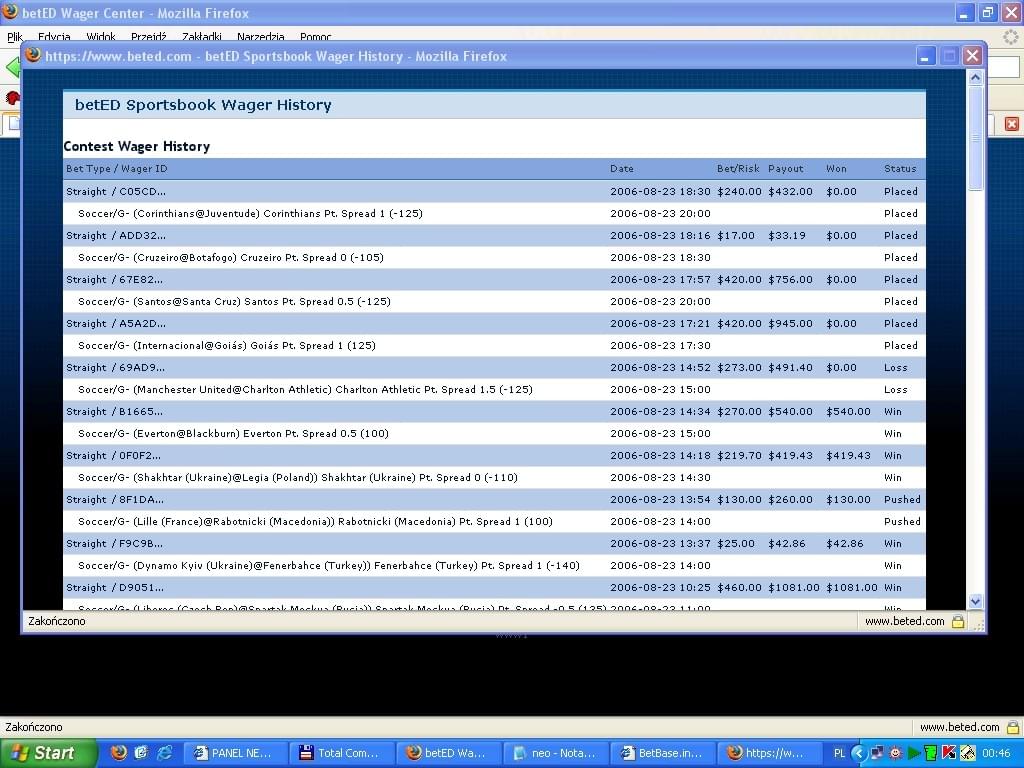Switch to https://w... taskbar window
1024x768 pixels.
(768, 753)
